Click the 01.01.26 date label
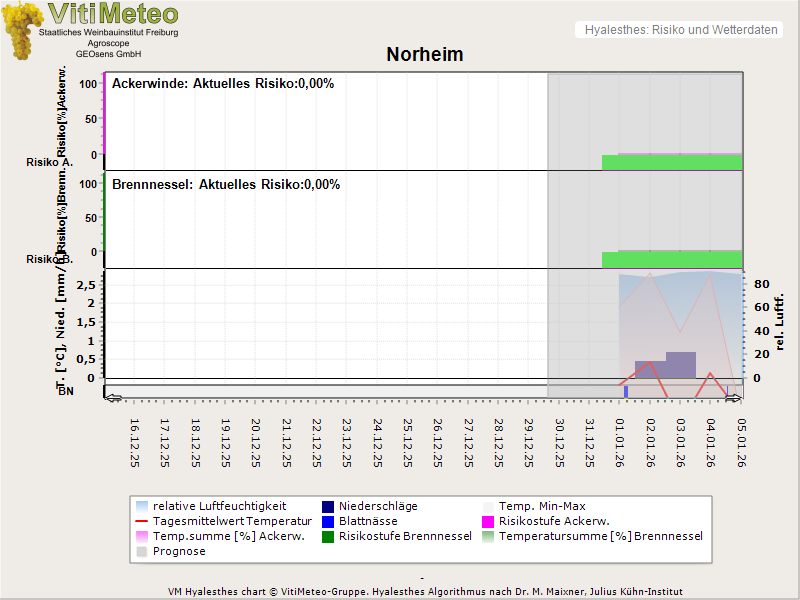Screen dimensions: 800x600 click(621, 441)
